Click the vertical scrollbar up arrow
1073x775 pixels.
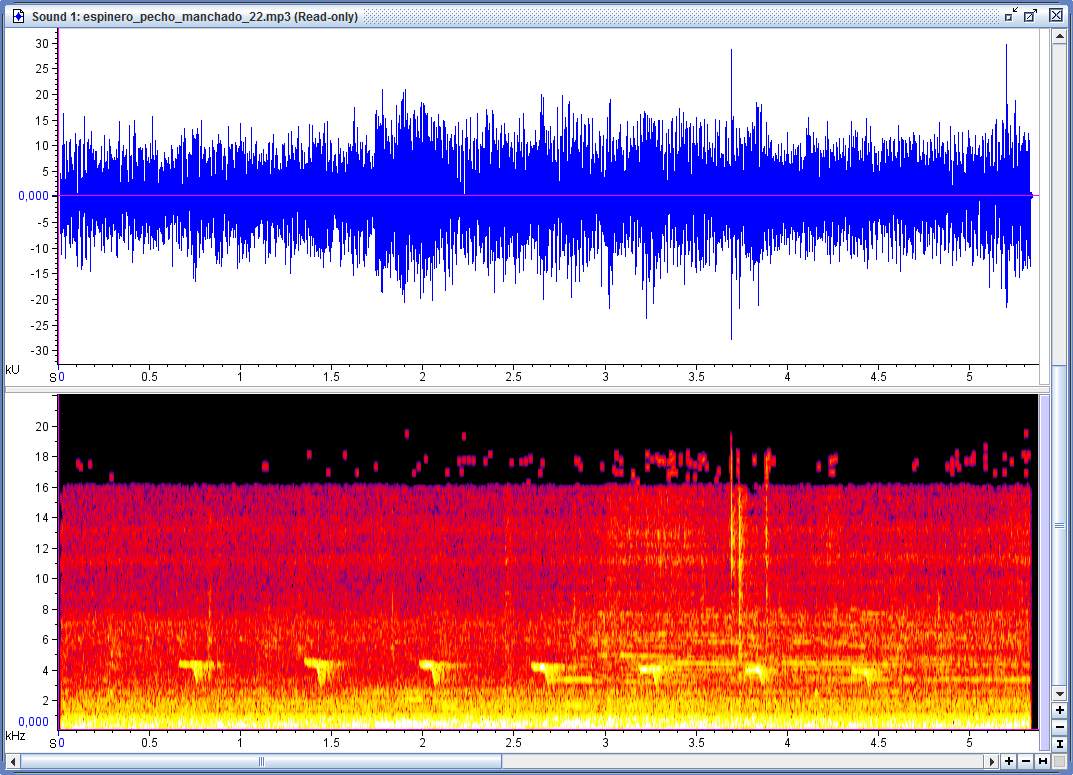click(1059, 36)
